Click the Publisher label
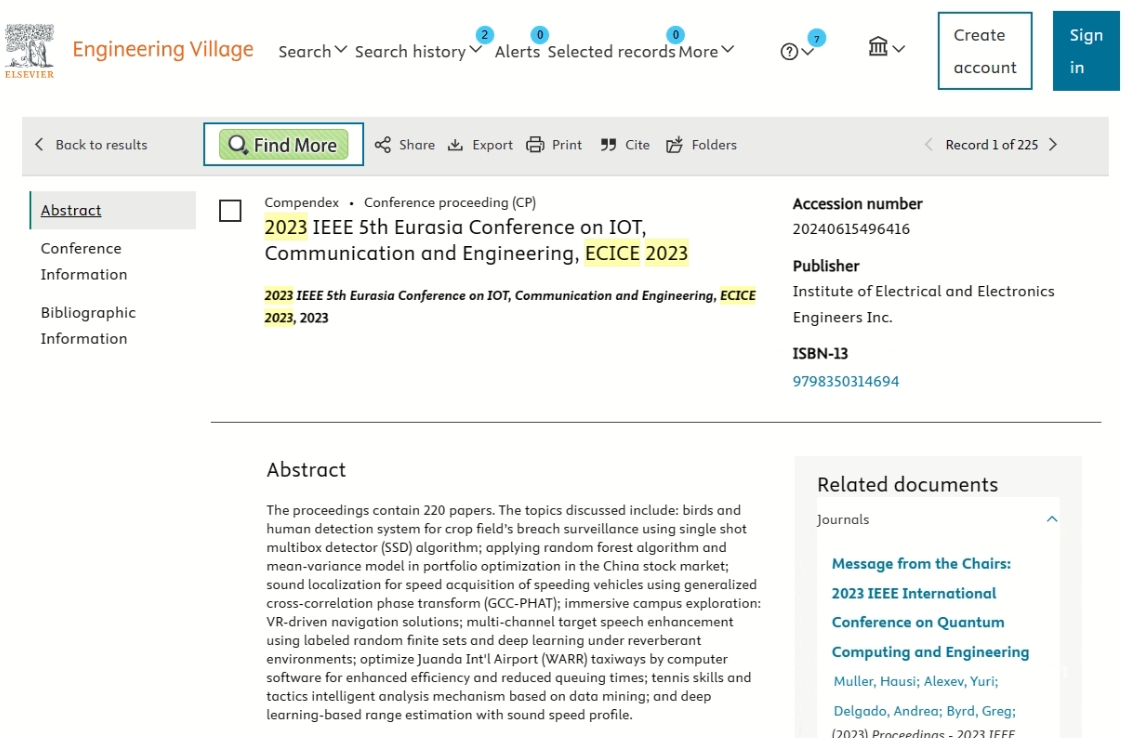 826,267
